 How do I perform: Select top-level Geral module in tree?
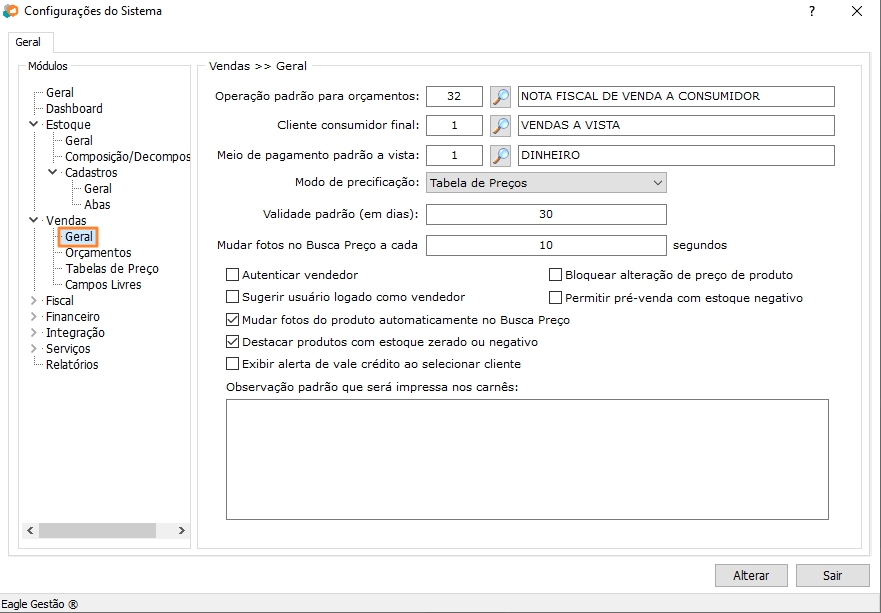[60, 92]
